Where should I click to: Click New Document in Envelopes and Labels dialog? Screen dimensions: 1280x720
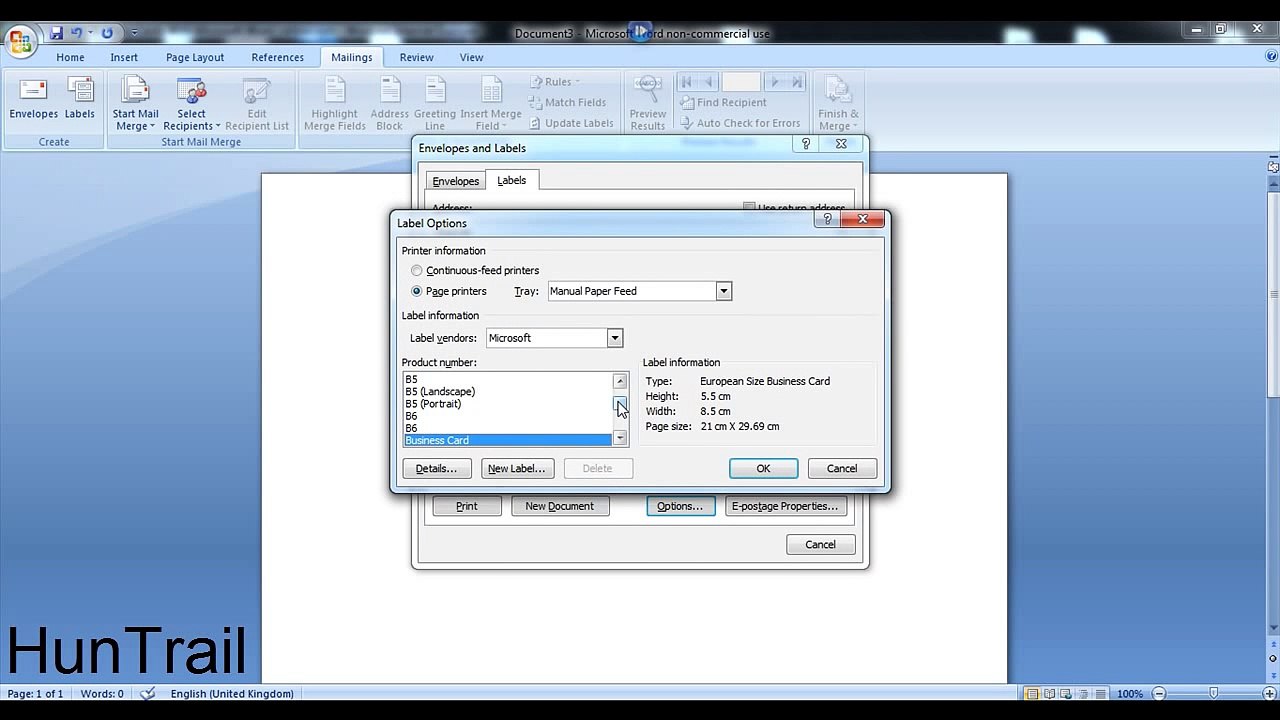pyautogui.click(x=560, y=506)
